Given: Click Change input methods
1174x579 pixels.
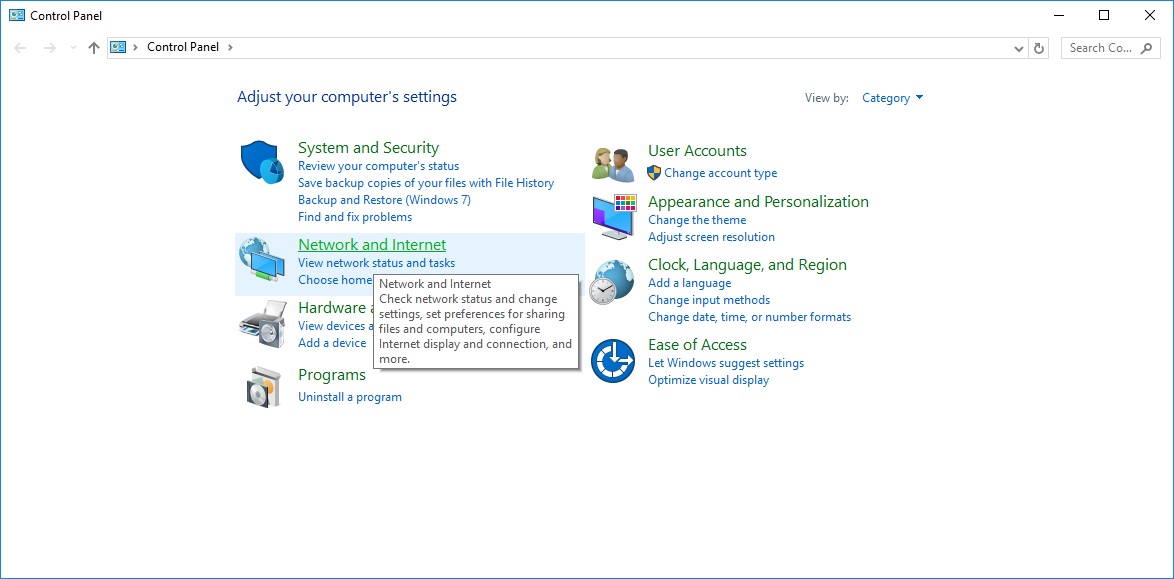Looking at the screenshot, I should (709, 300).
